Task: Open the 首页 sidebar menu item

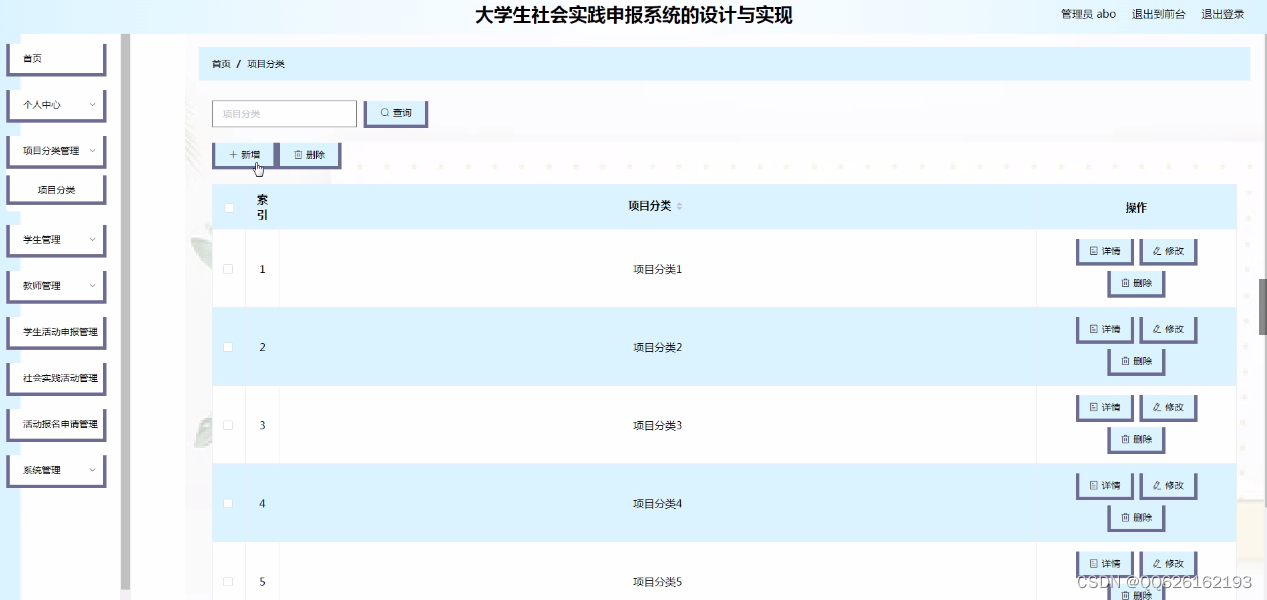Action: click(56, 59)
